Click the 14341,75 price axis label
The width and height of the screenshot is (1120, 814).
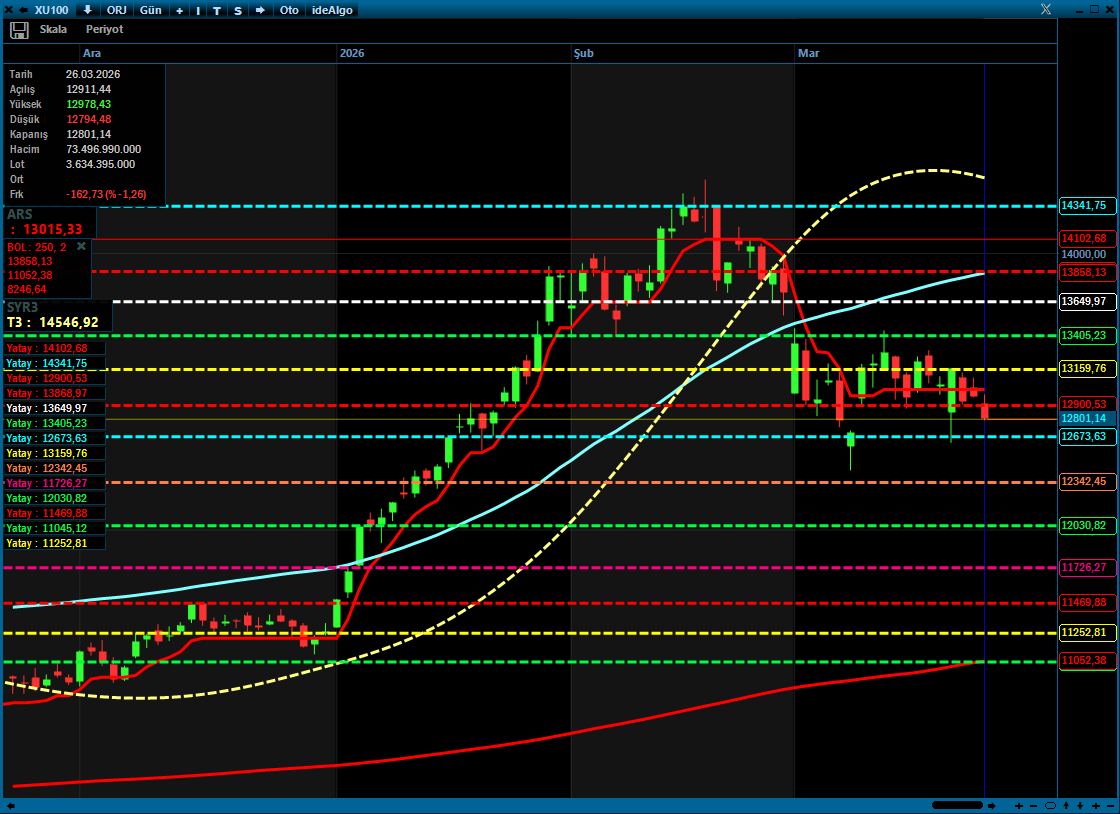(x=1086, y=206)
